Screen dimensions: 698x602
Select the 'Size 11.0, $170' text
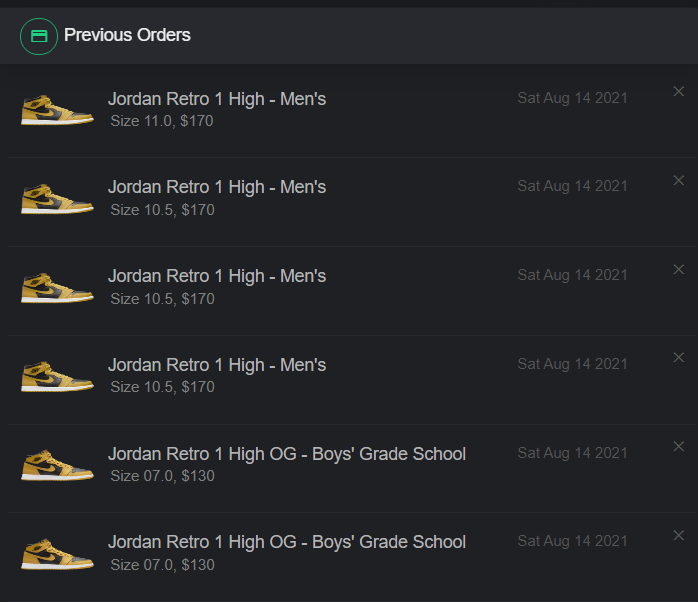point(162,121)
